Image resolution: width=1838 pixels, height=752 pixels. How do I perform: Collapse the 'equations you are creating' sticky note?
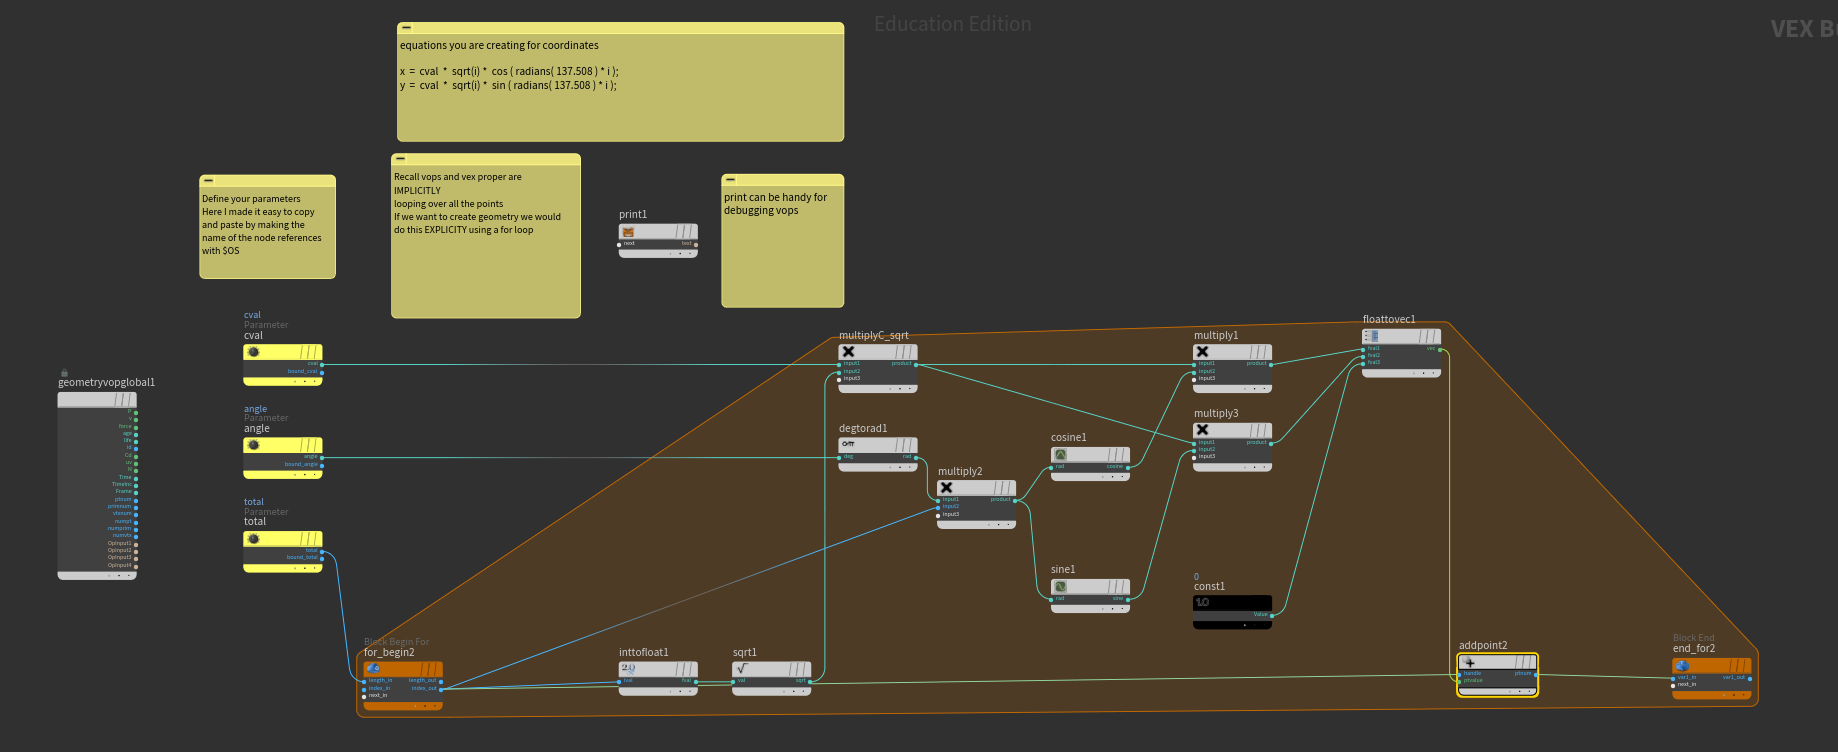(406, 28)
